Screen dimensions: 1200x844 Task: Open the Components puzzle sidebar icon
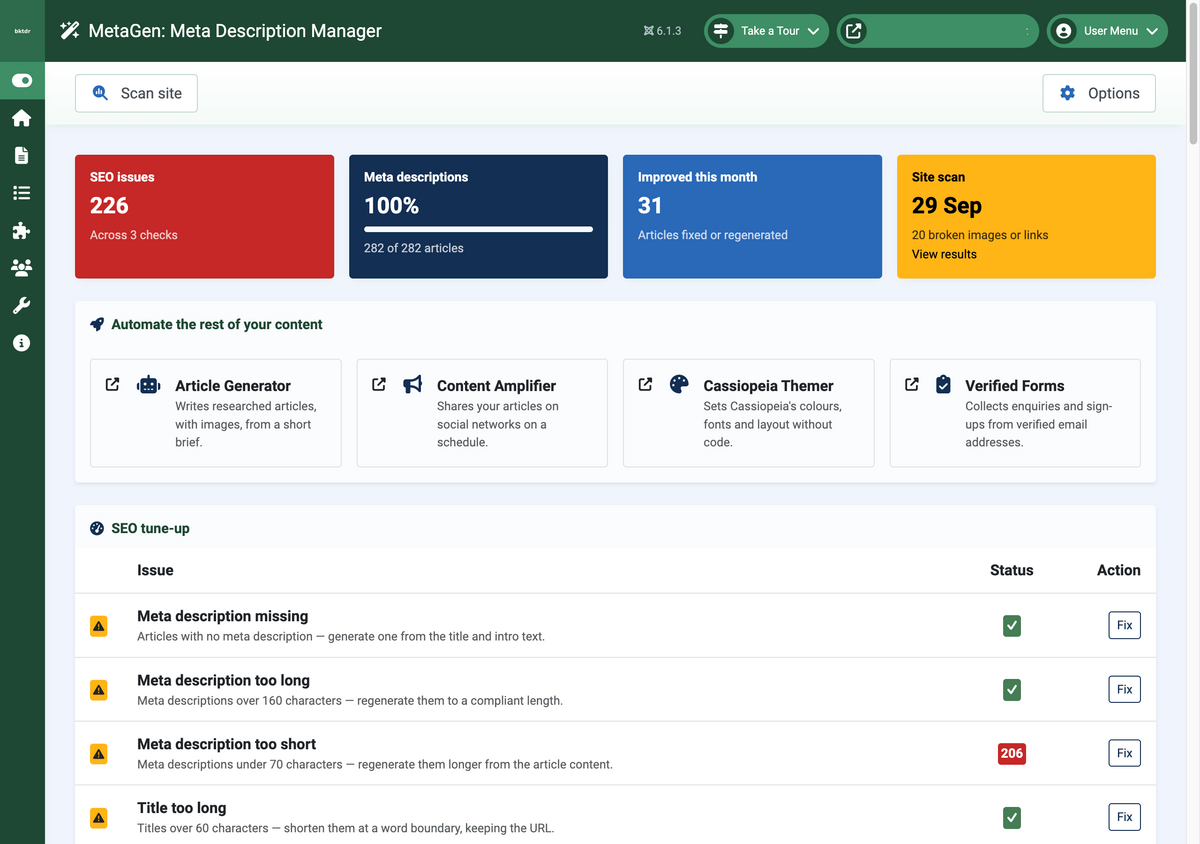pyautogui.click(x=22, y=230)
